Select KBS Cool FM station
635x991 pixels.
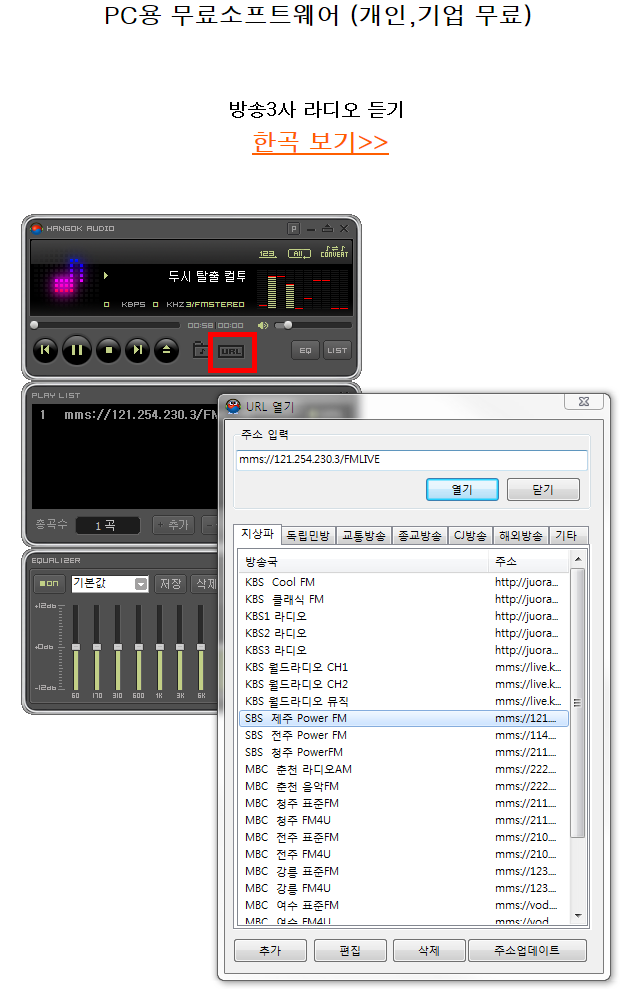click(x=404, y=582)
